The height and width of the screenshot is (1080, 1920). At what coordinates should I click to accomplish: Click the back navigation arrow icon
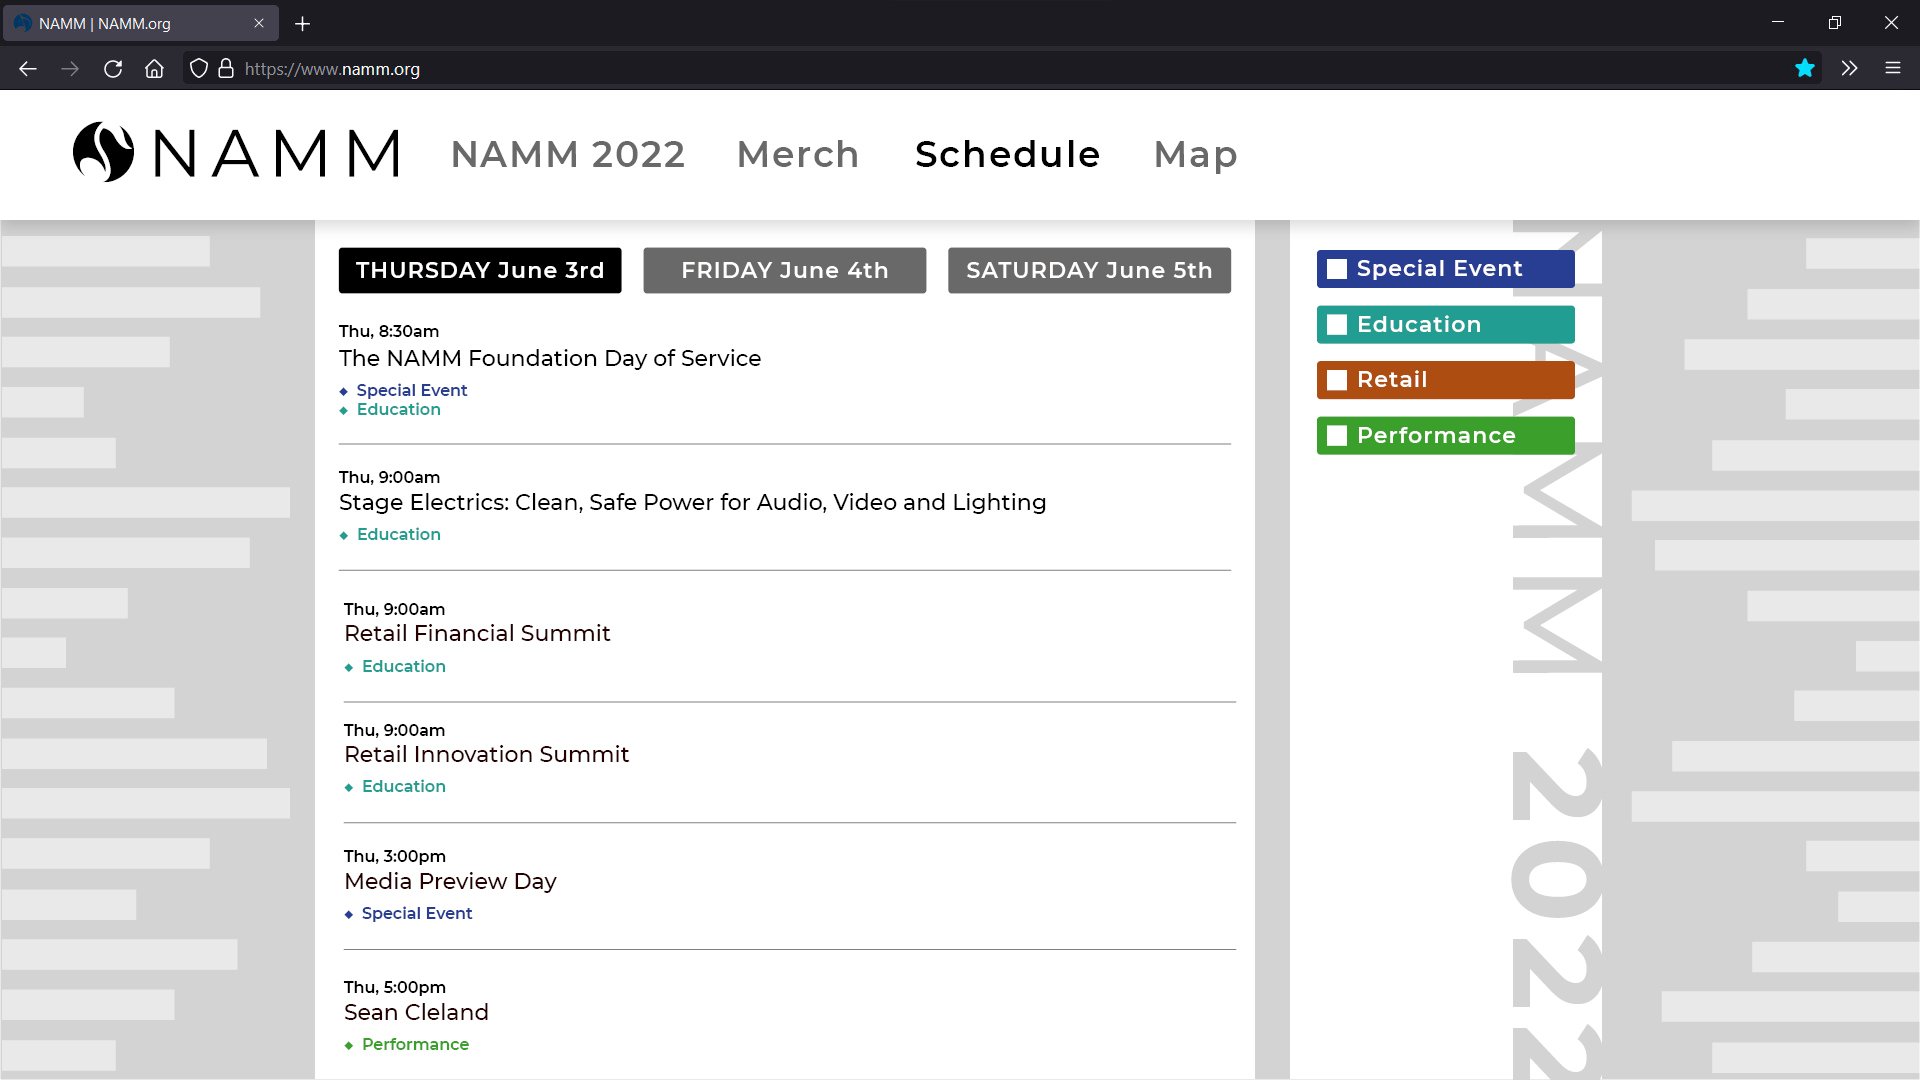(x=27, y=68)
